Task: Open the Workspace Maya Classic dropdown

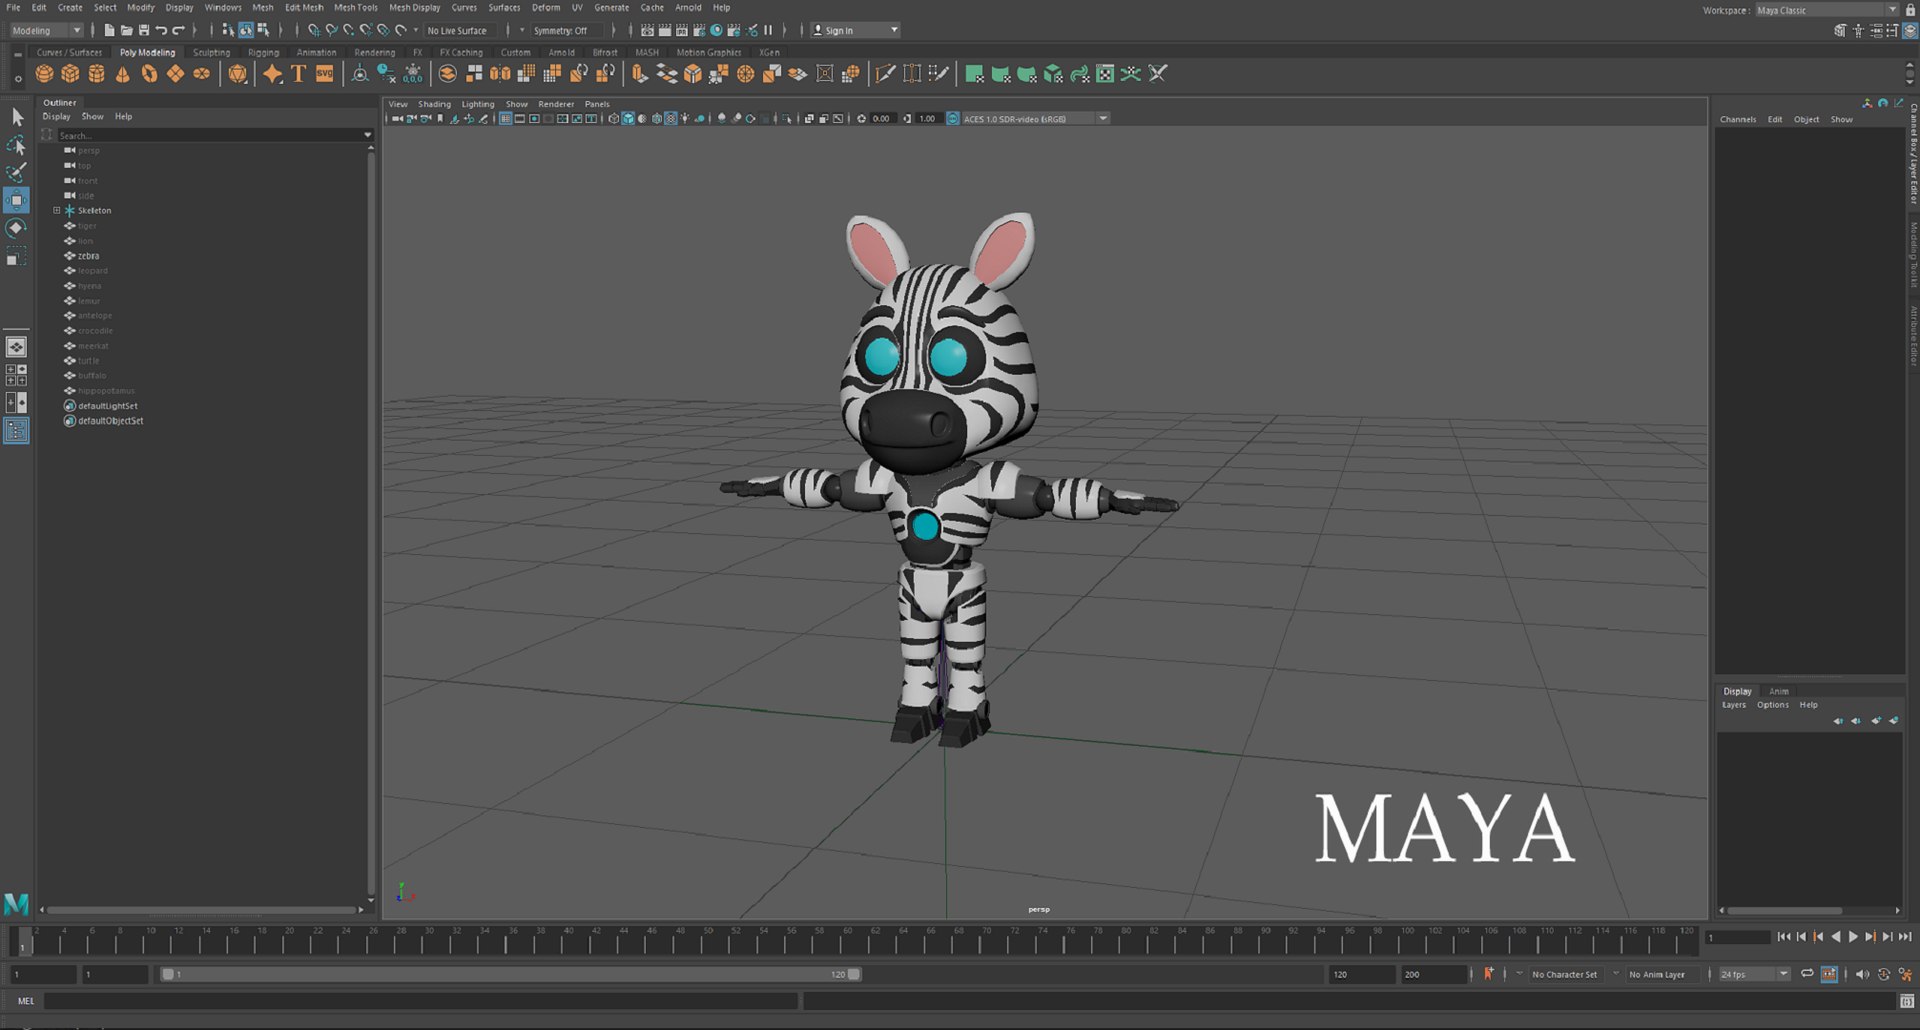Action: (1826, 10)
